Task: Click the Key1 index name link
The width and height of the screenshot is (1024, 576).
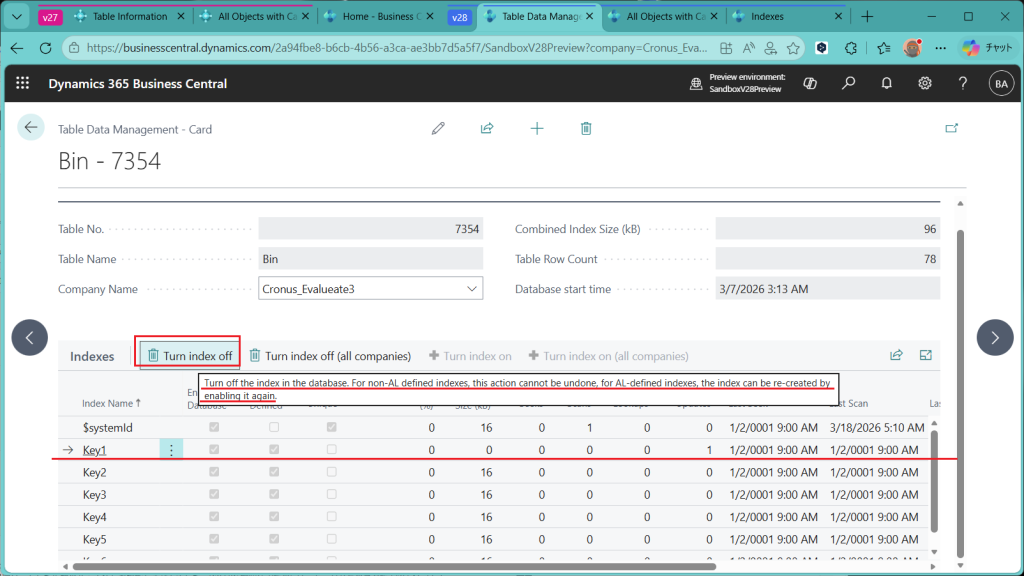Action: tap(94, 450)
